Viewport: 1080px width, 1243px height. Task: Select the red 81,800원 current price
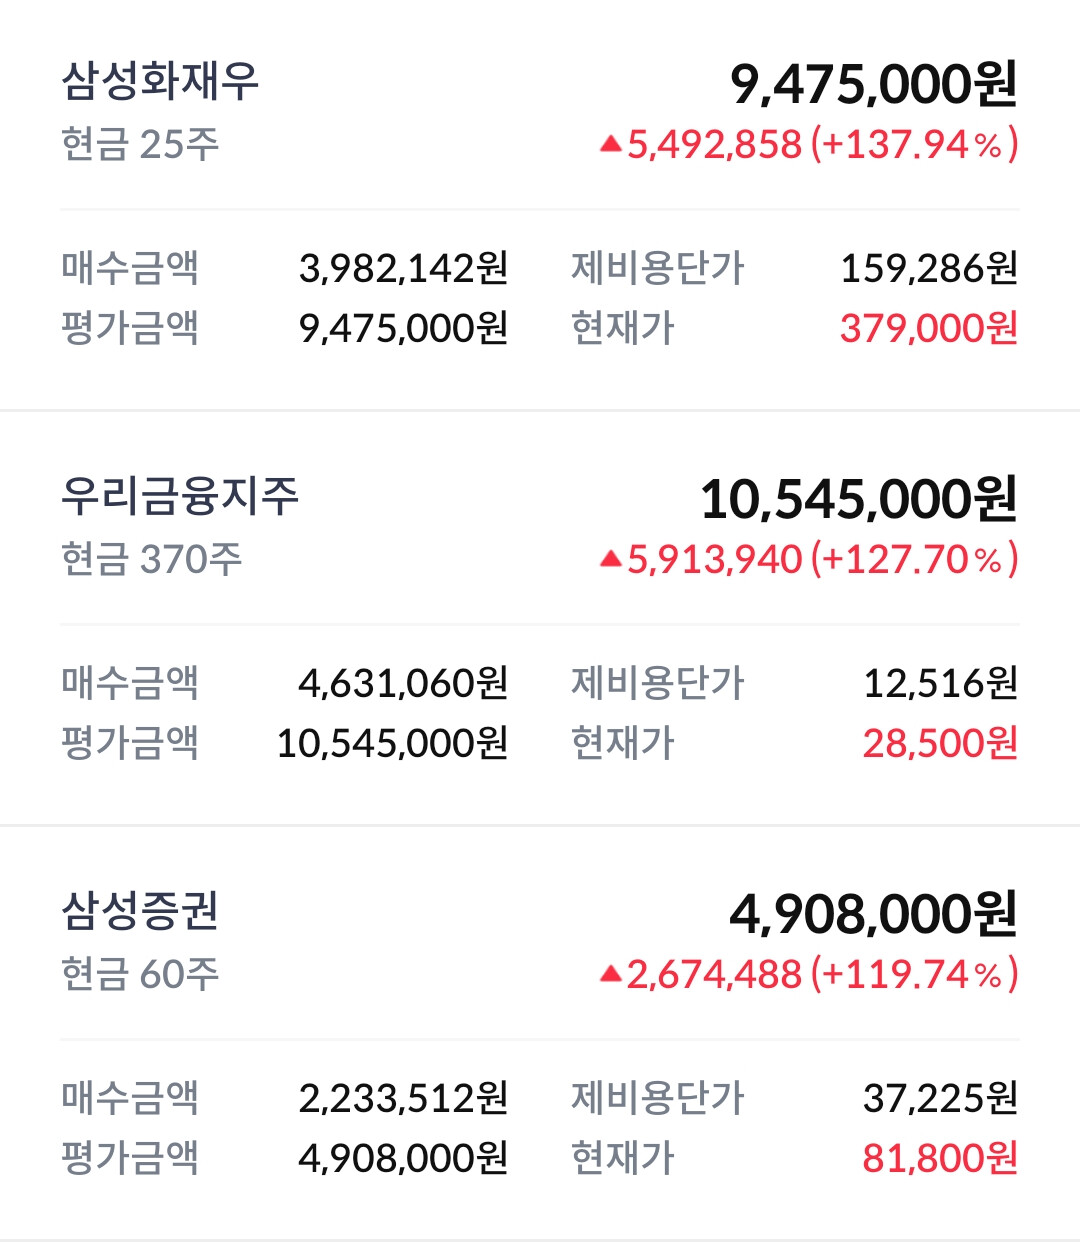[x=940, y=1158]
